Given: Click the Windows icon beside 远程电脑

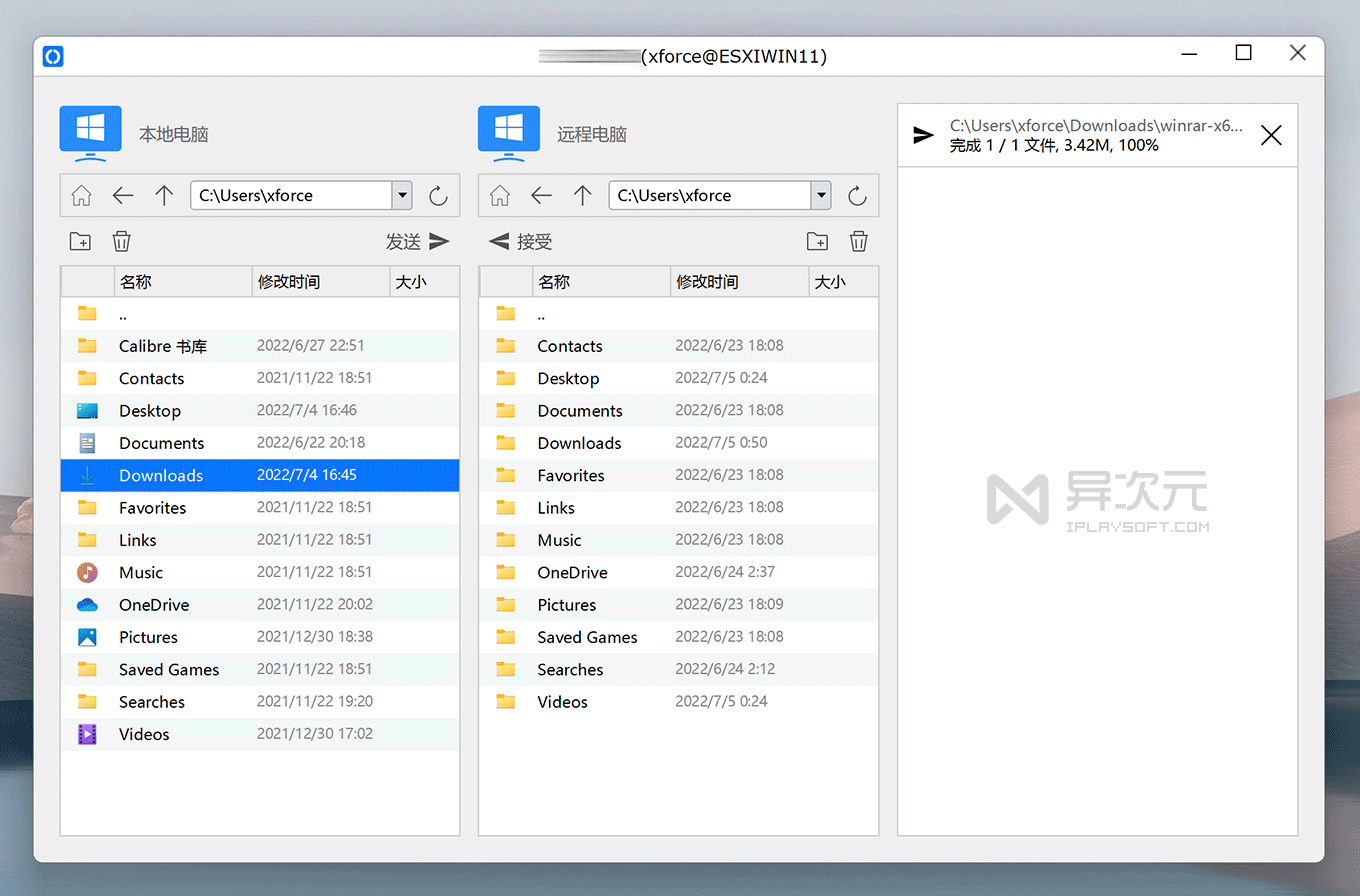Looking at the screenshot, I should [508, 130].
